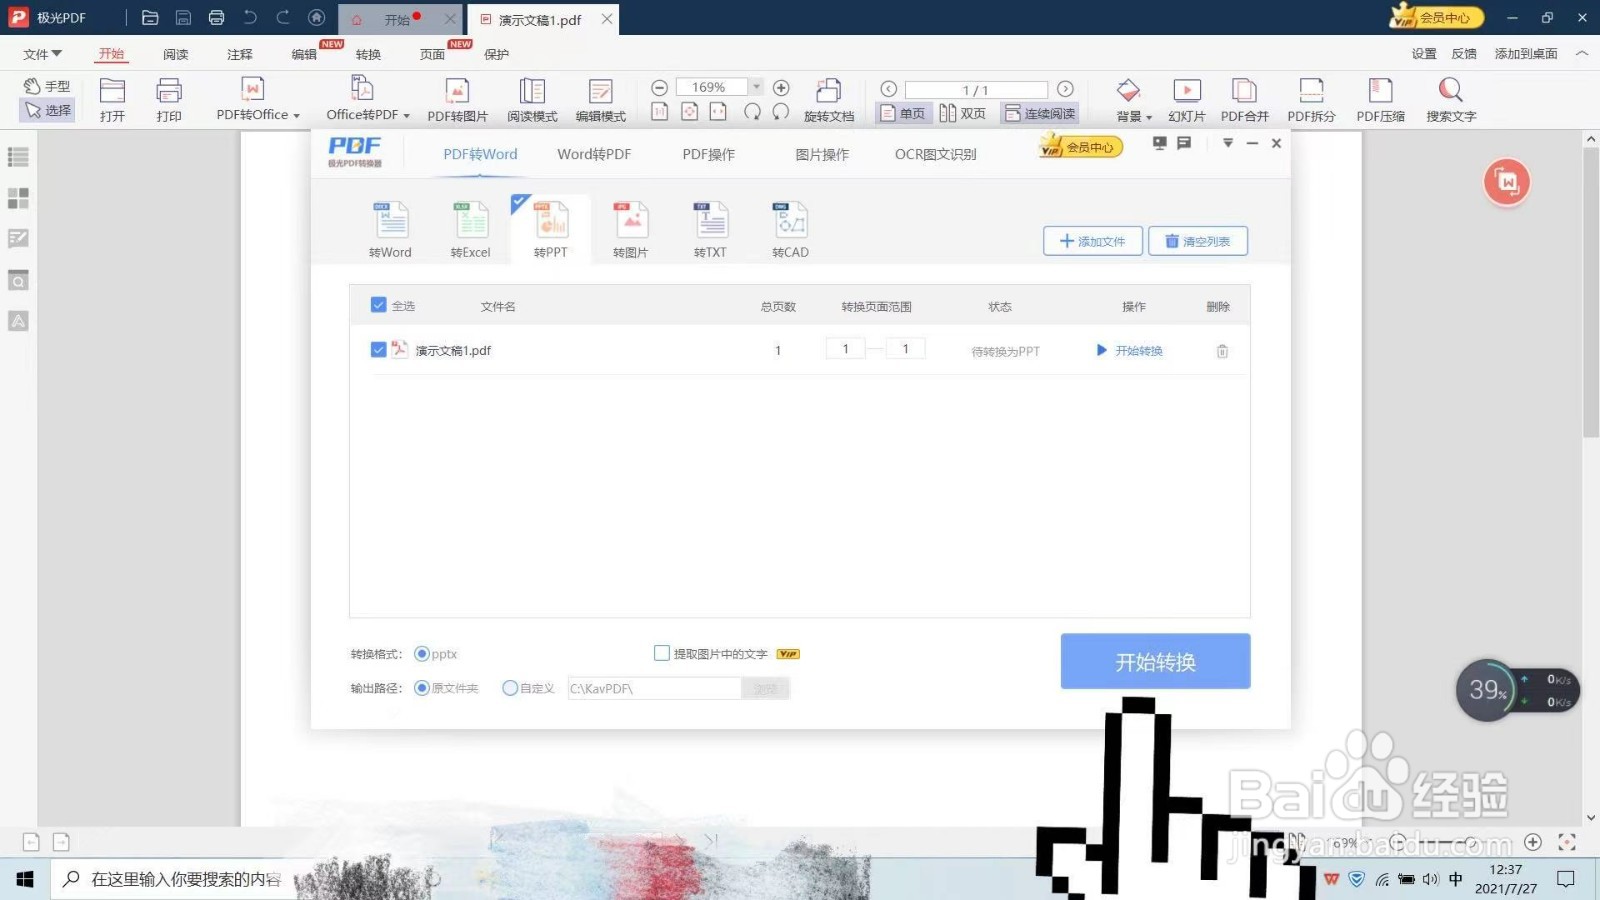Screen dimensions: 1600x900
Task: Expand the Office转PDF dropdown
Action: (407, 116)
